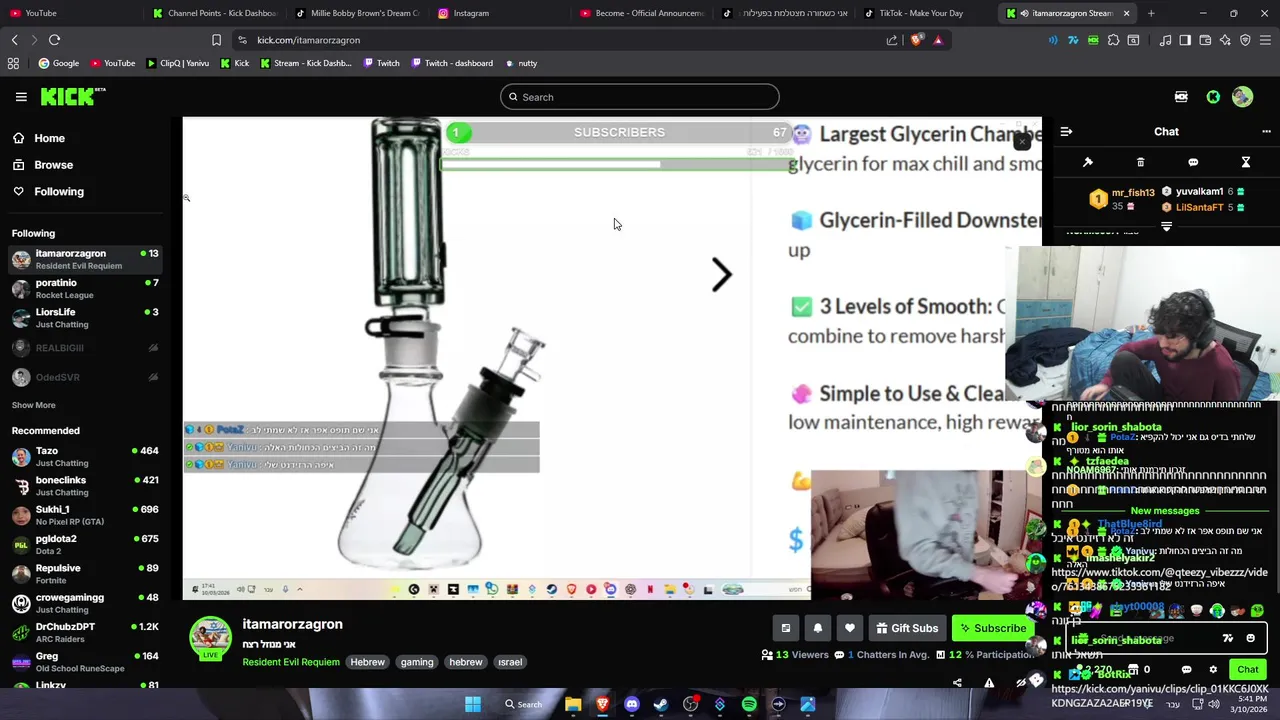The width and height of the screenshot is (1280, 720).
Task: Open chat settings gear icon
Action: [x=1213, y=669]
